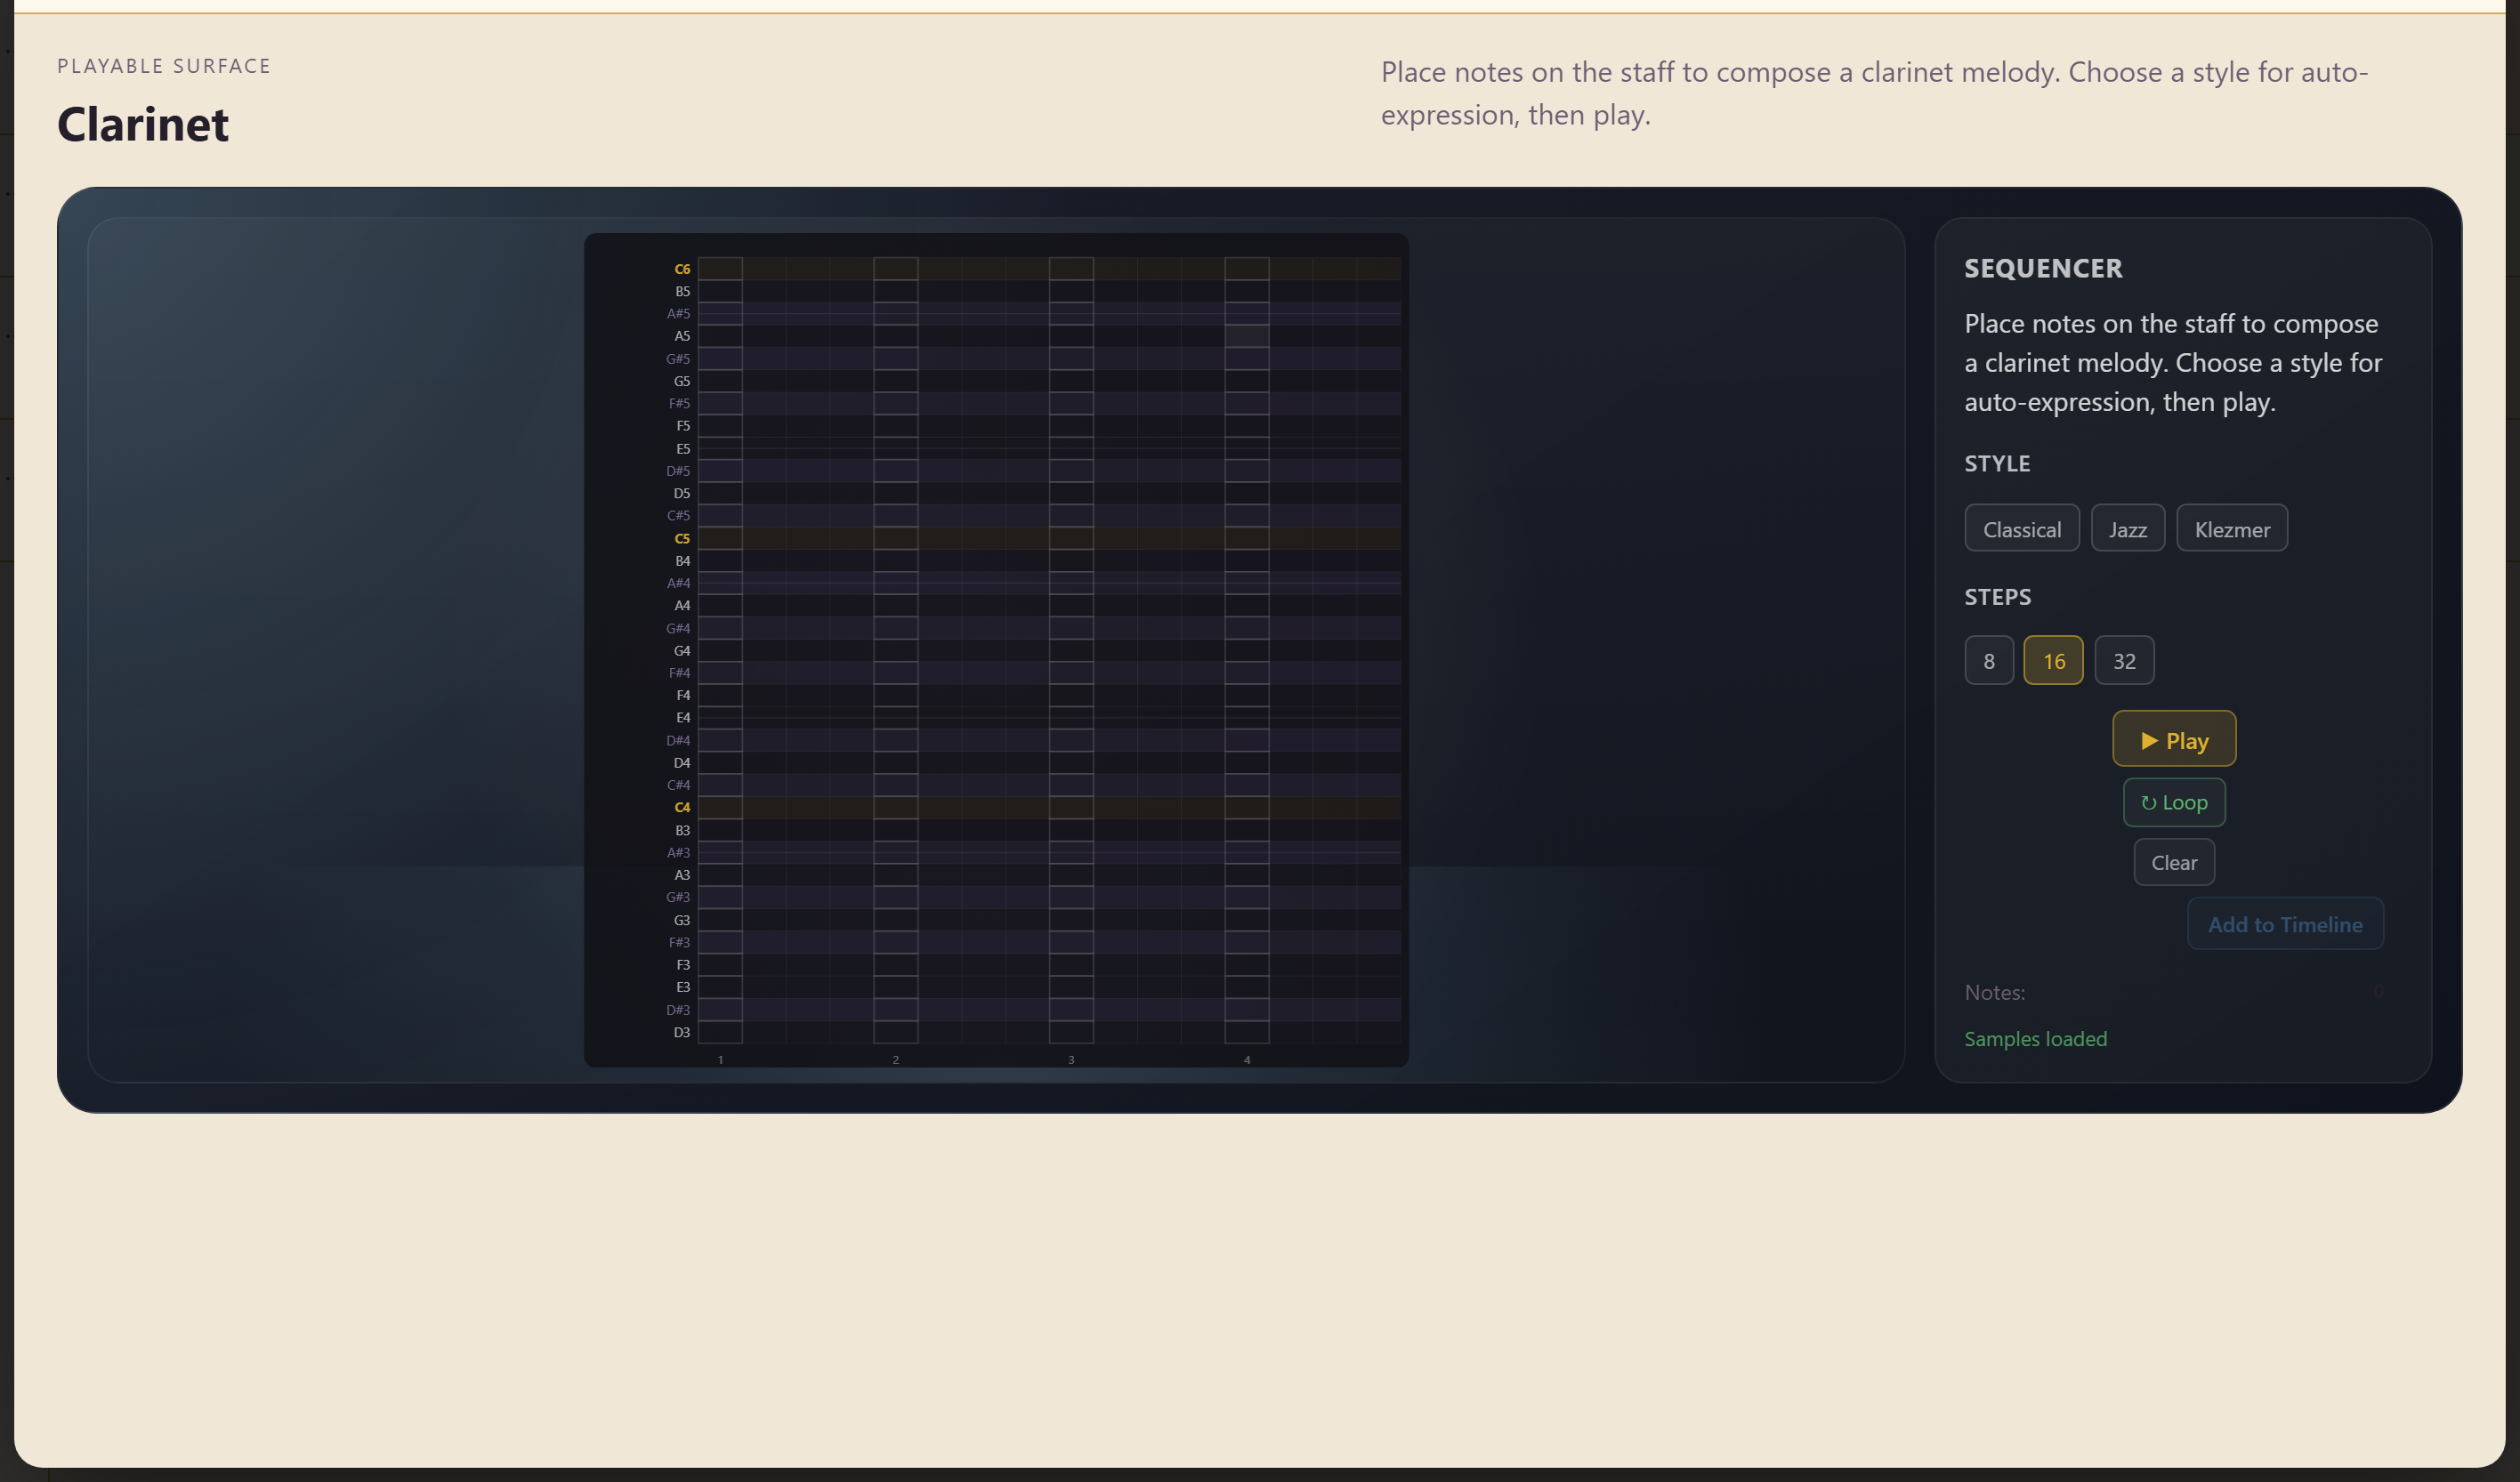Click the G#3 pitch label
2520x1482 pixels.
(678, 897)
